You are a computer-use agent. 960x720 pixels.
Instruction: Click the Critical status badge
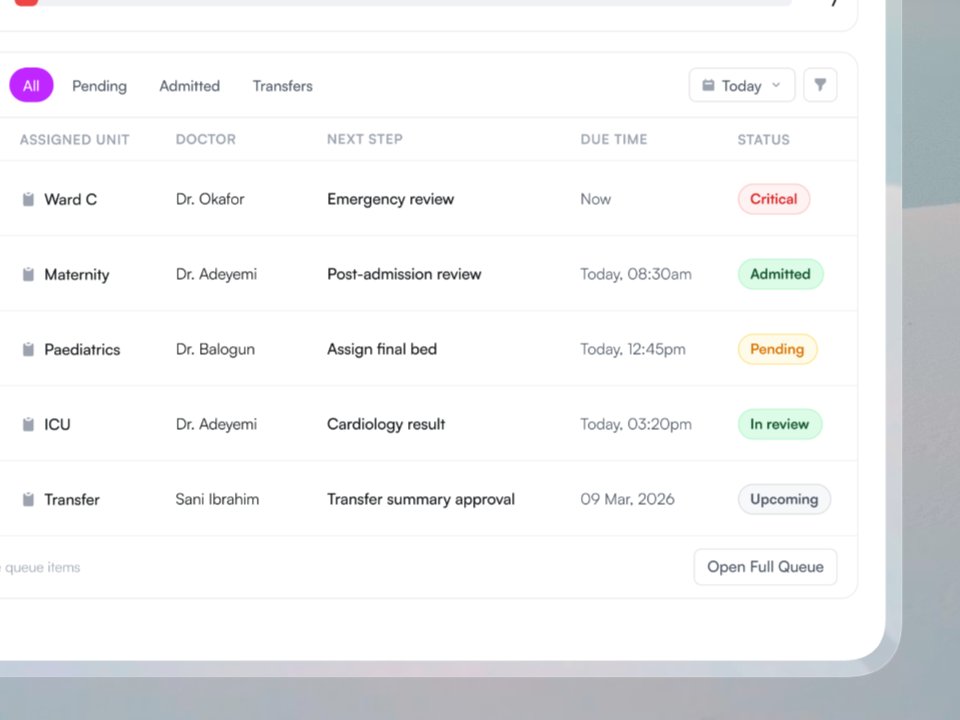[x=773, y=199]
